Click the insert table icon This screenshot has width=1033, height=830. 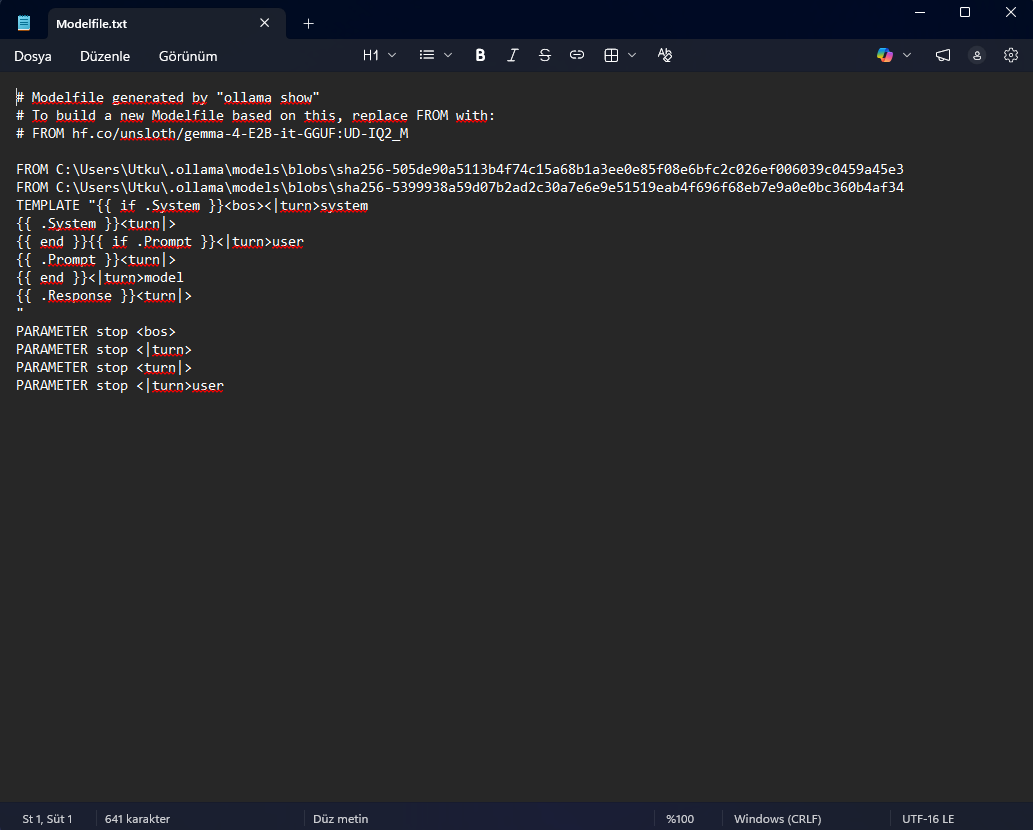coord(611,55)
